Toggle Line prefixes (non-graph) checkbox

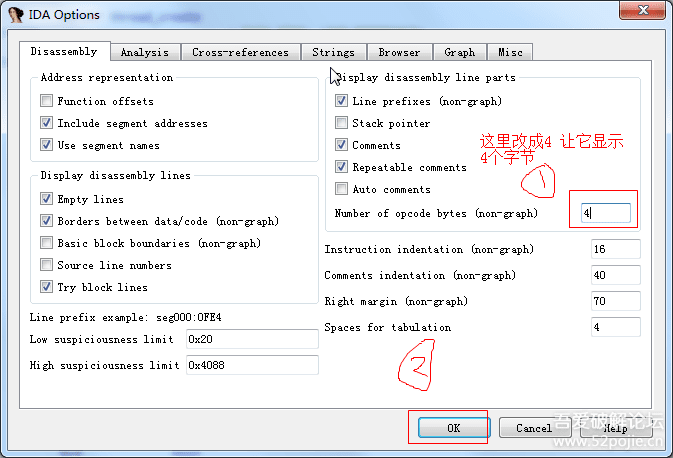coord(341,101)
